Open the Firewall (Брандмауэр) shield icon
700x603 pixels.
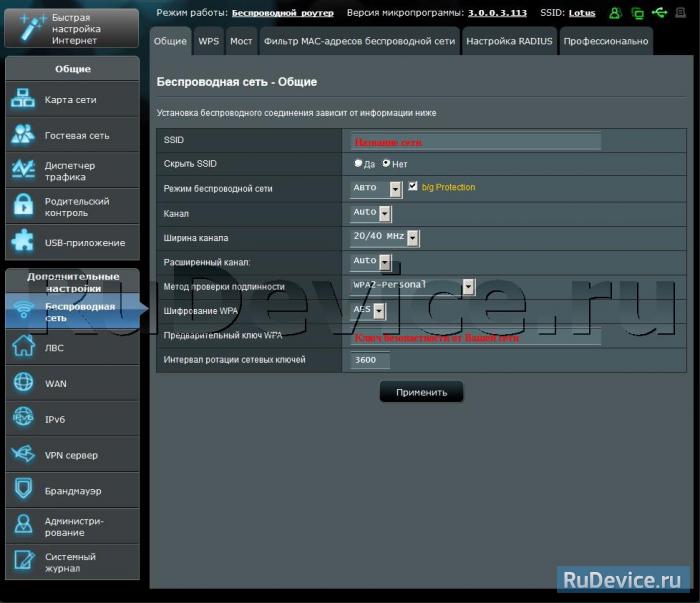coord(23,490)
